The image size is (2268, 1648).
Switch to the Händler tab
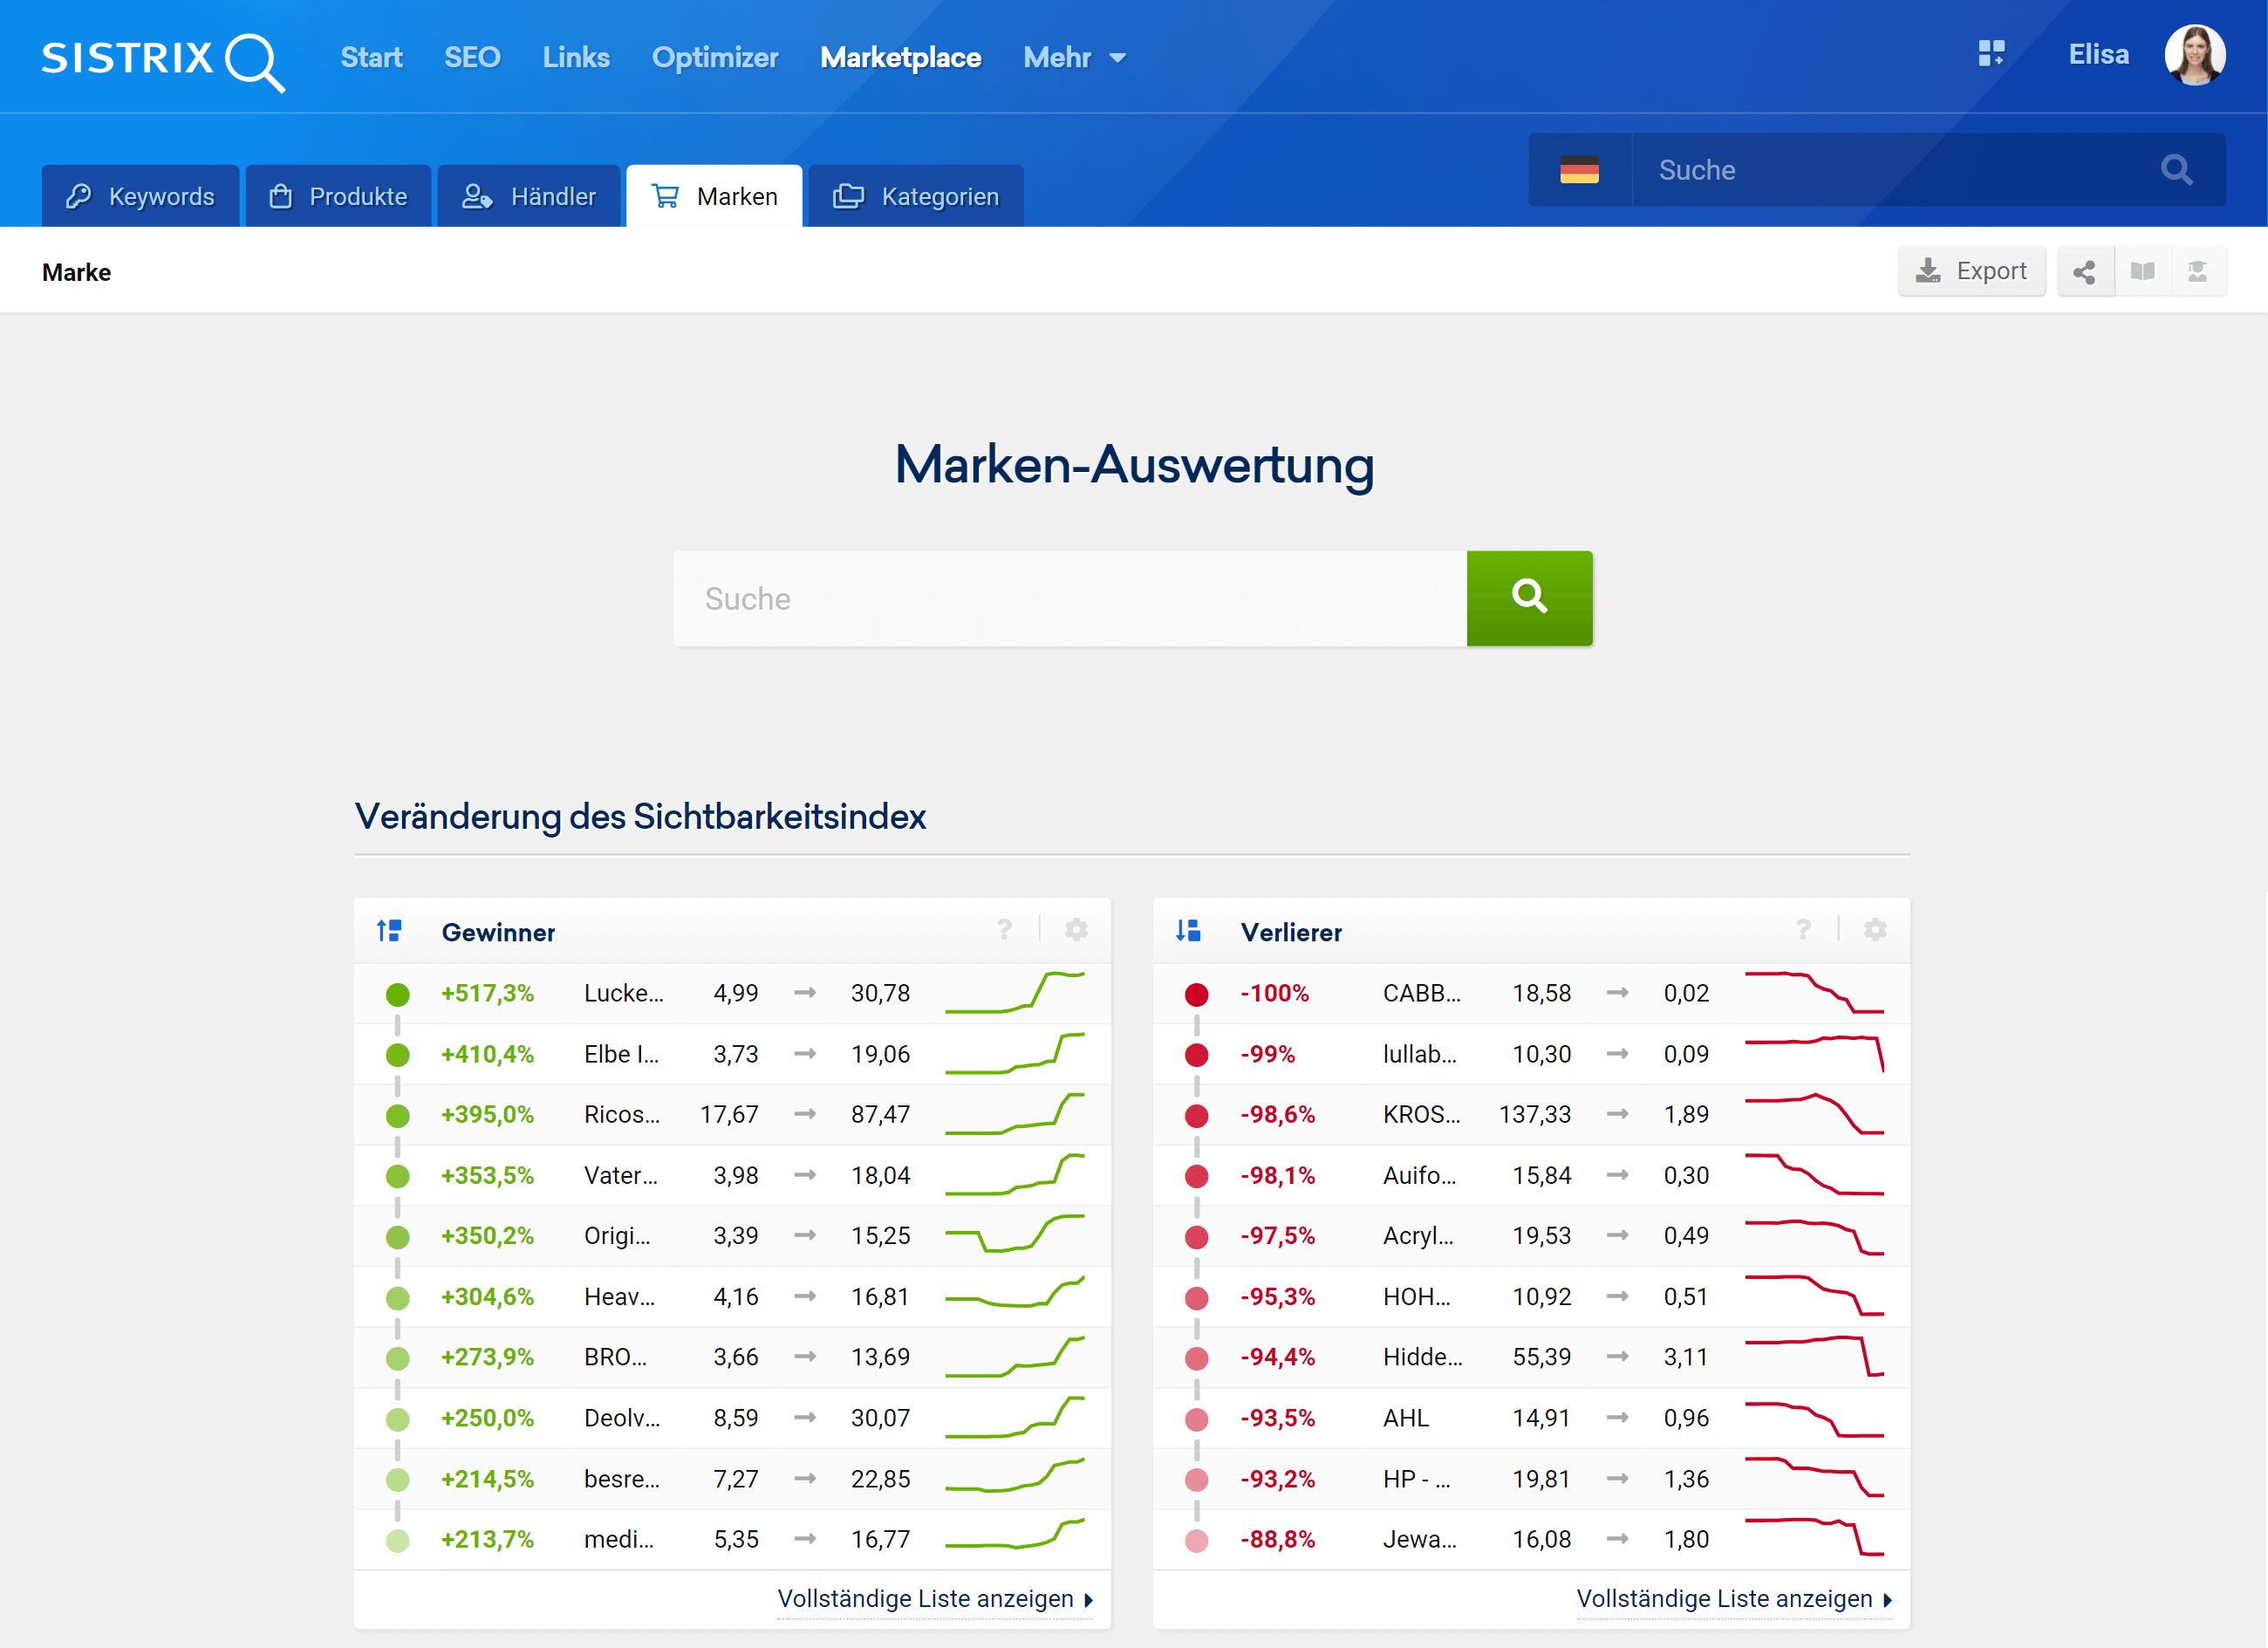[529, 197]
